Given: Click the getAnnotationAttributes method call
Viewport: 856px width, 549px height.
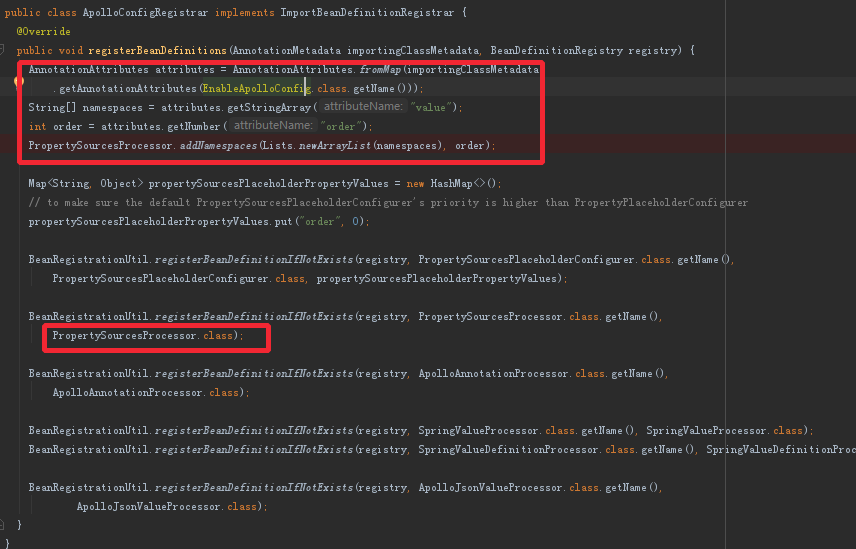Looking at the screenshot, I should point(128,88).
